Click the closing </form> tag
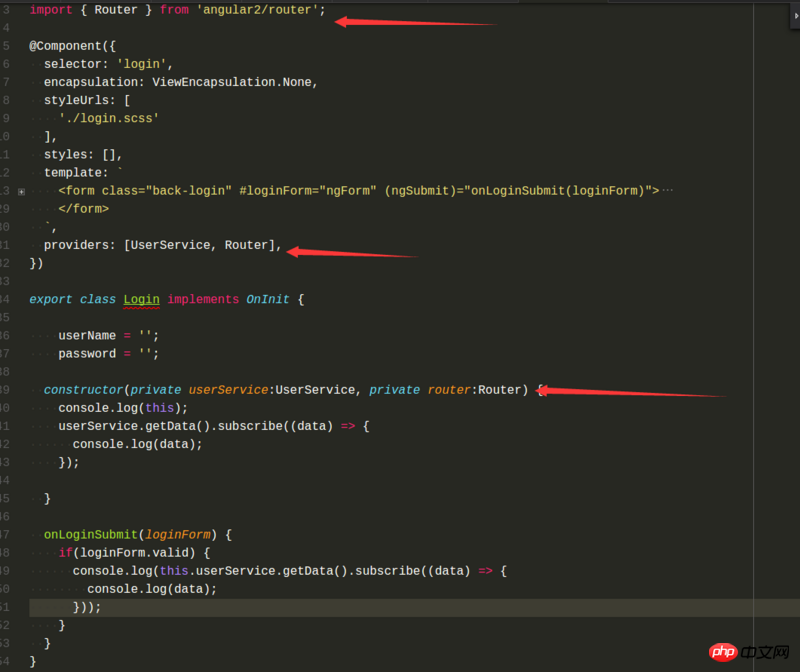The width and height of the screenshot is (800, 672). pos(83,209)
